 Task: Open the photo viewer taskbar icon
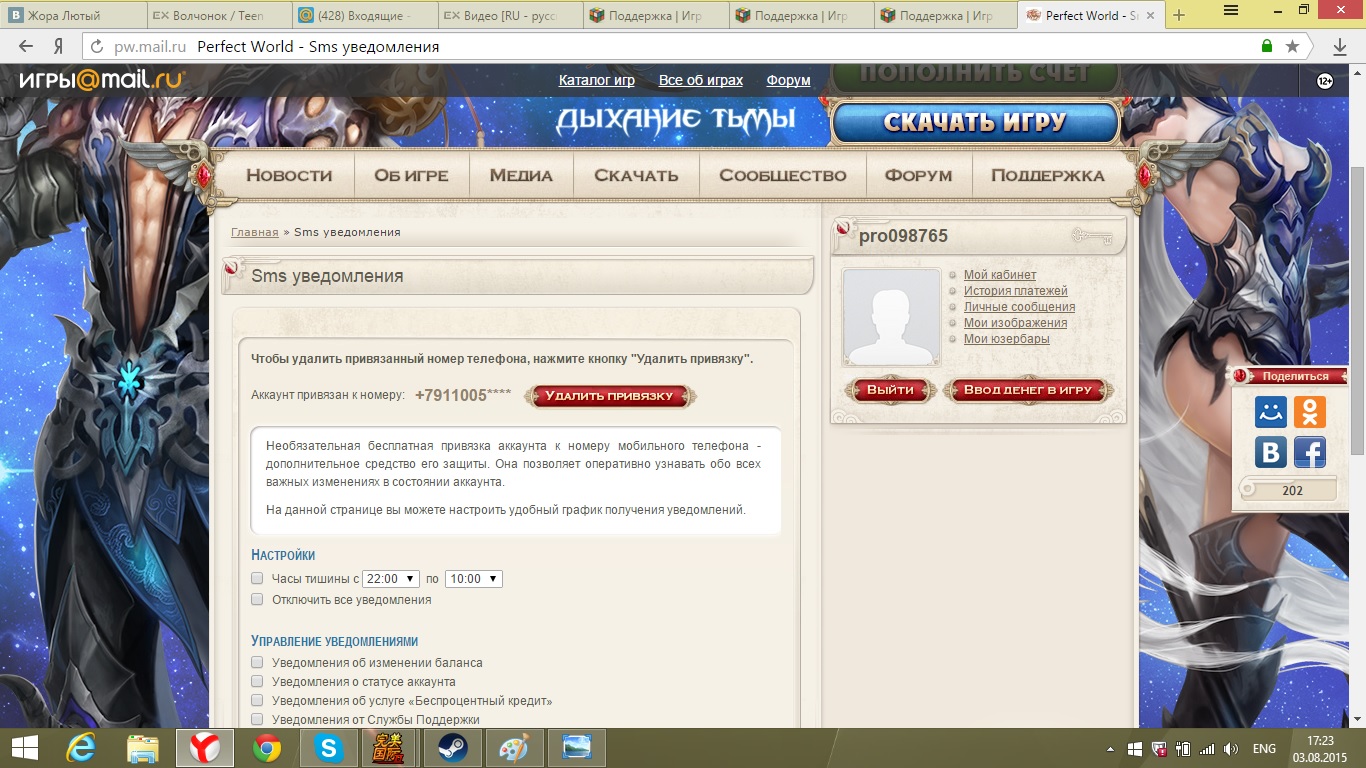coord(576,747)
